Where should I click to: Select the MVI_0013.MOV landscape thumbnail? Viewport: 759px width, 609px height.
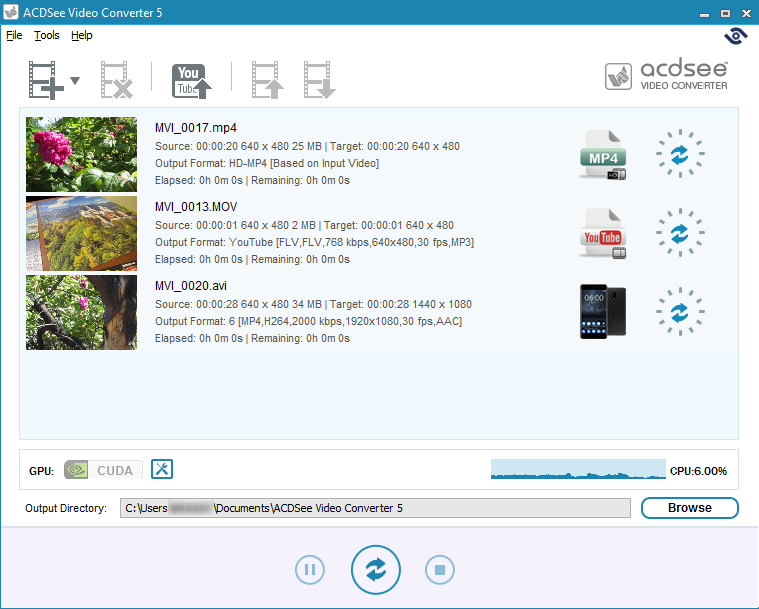pos(81,233)
